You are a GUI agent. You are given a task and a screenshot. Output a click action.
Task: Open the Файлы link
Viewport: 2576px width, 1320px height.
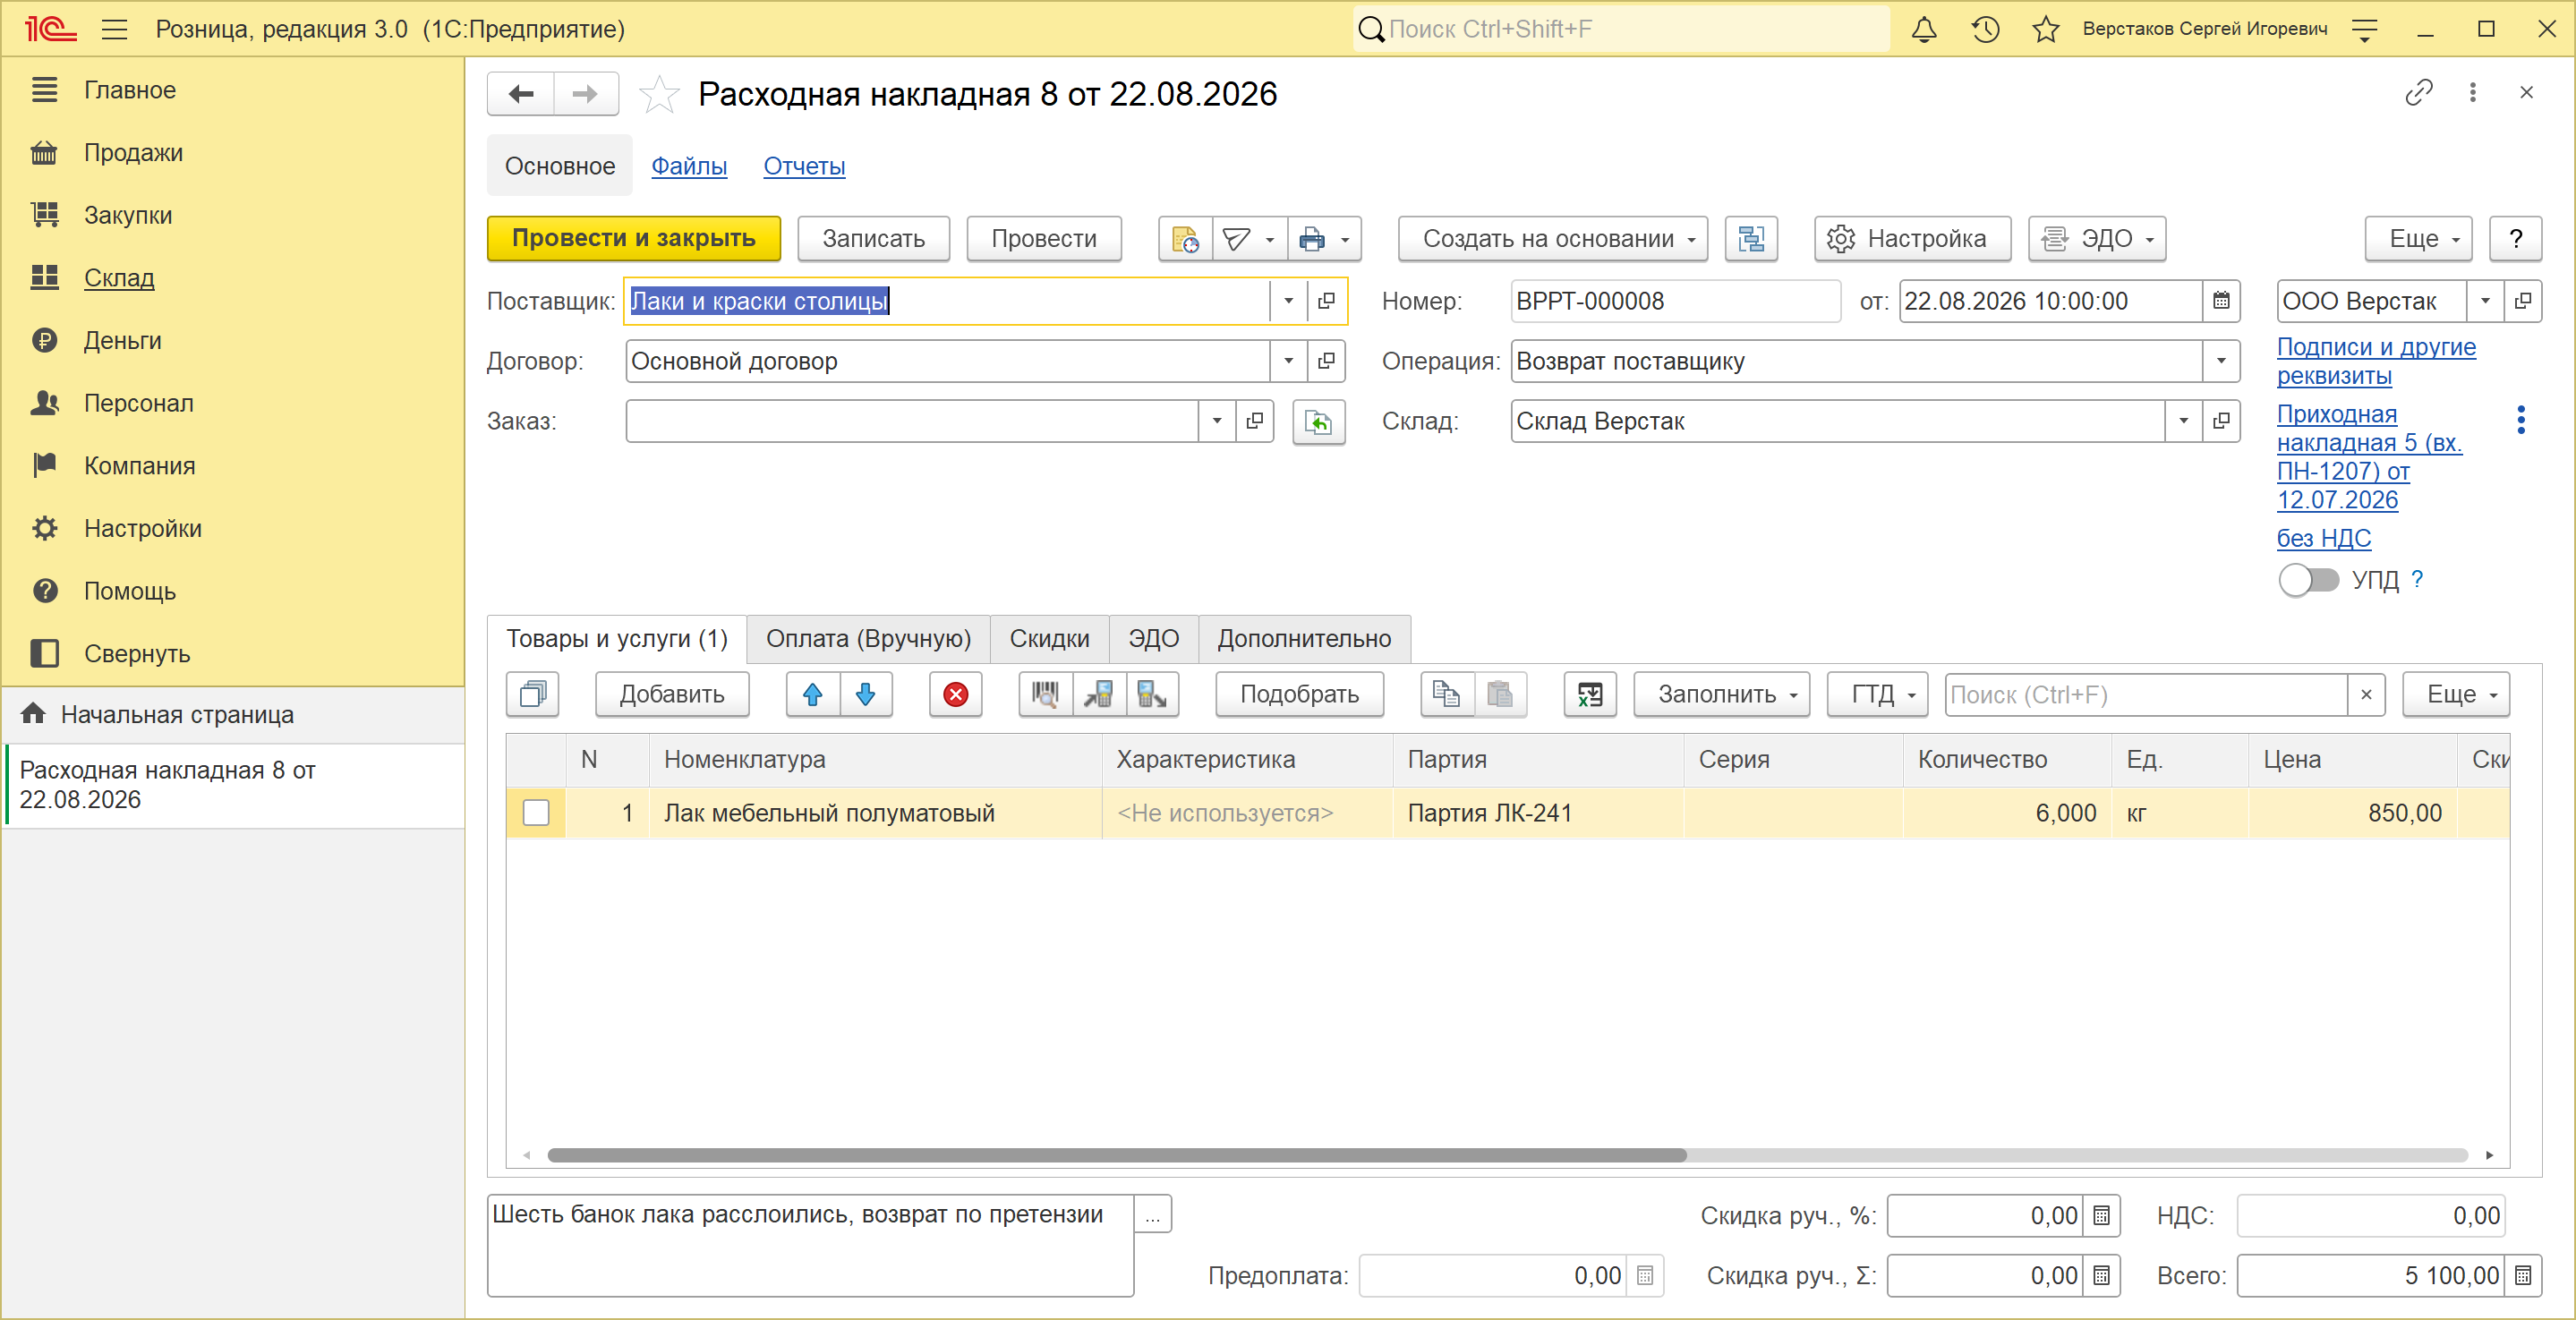(x=689, y=167)
